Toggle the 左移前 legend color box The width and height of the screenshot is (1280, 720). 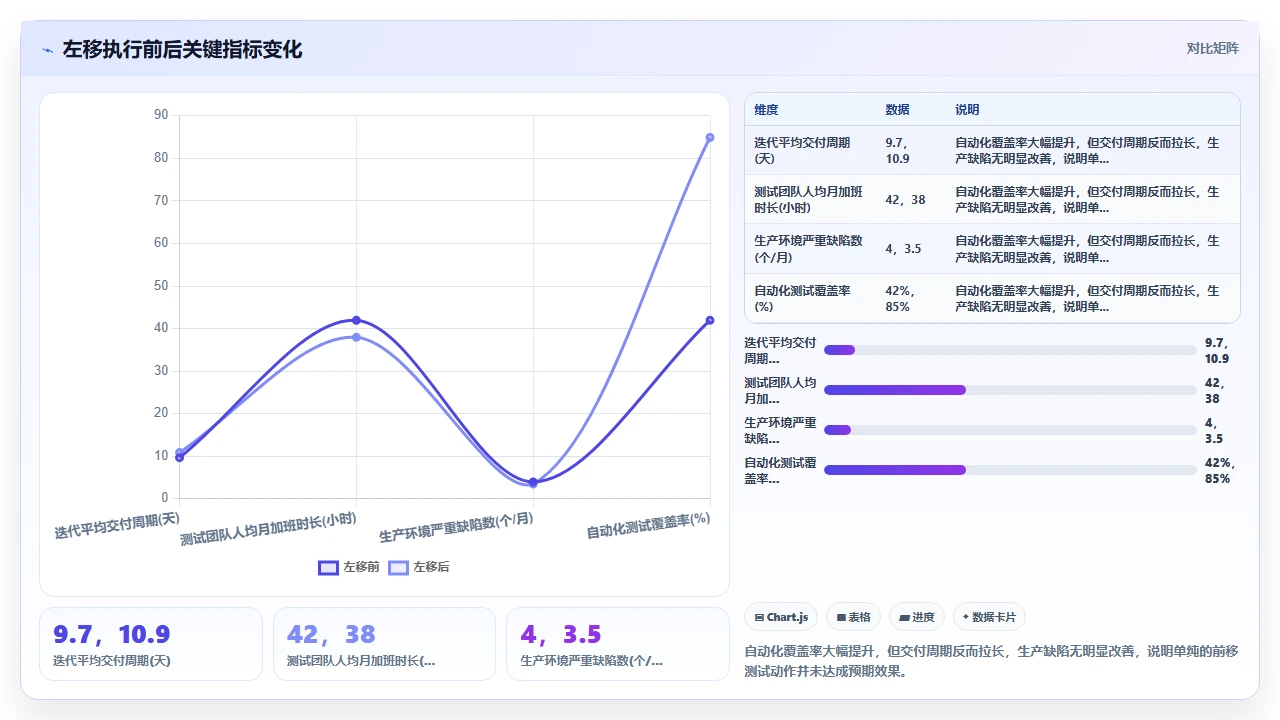tap(328, 567)
